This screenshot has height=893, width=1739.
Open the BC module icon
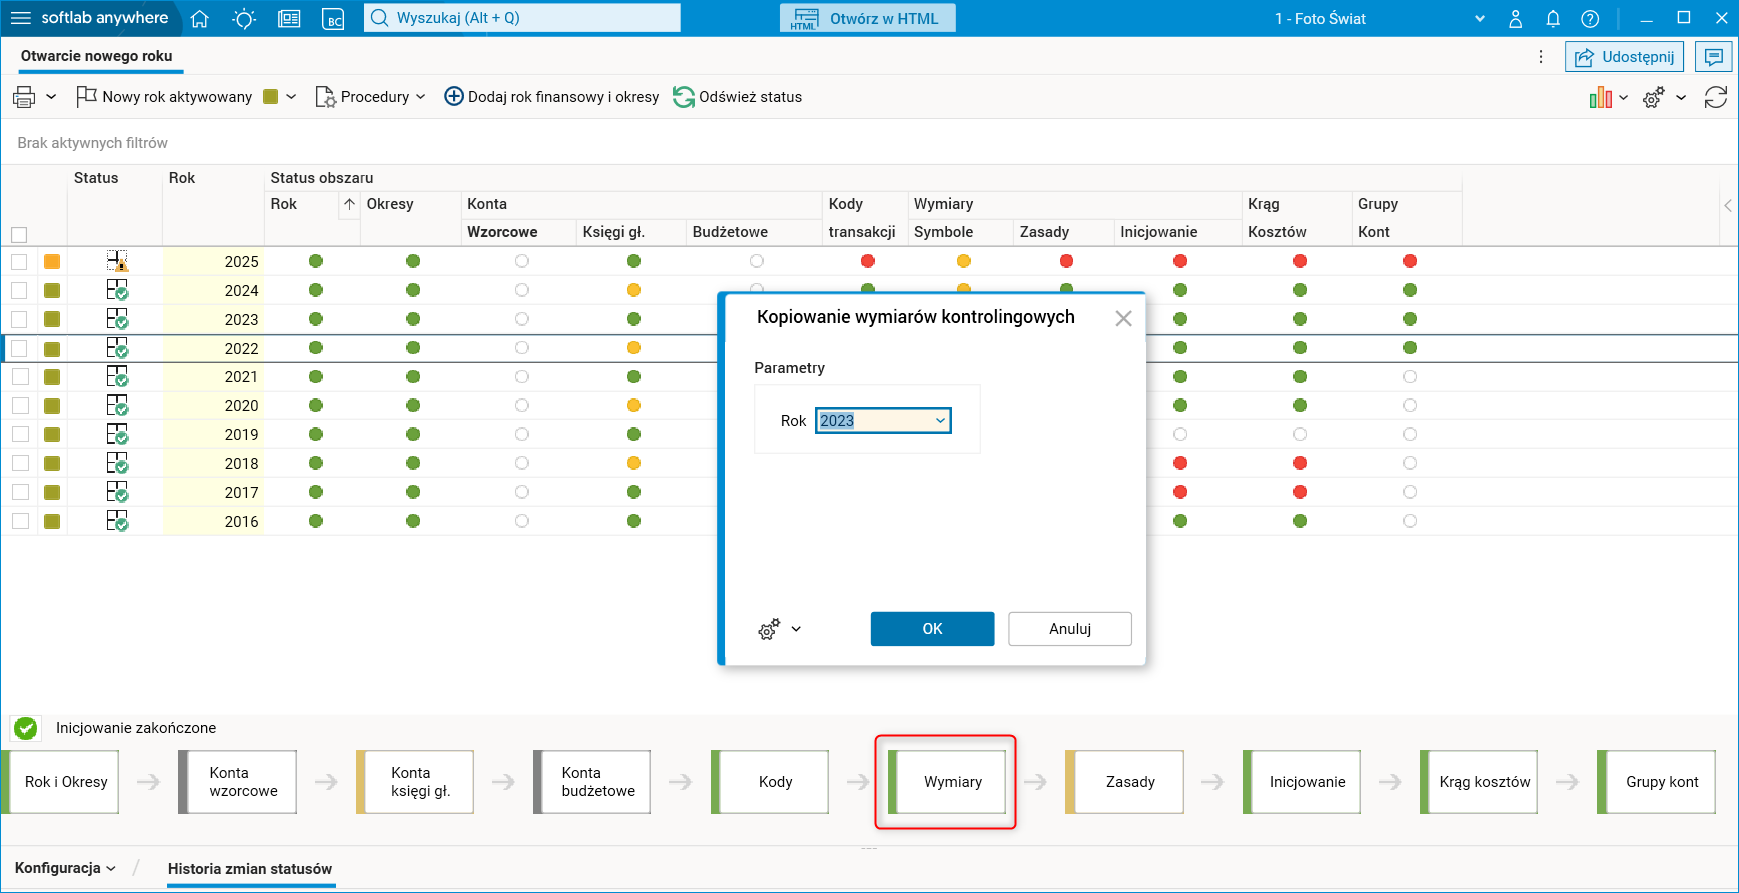[333, 18]
